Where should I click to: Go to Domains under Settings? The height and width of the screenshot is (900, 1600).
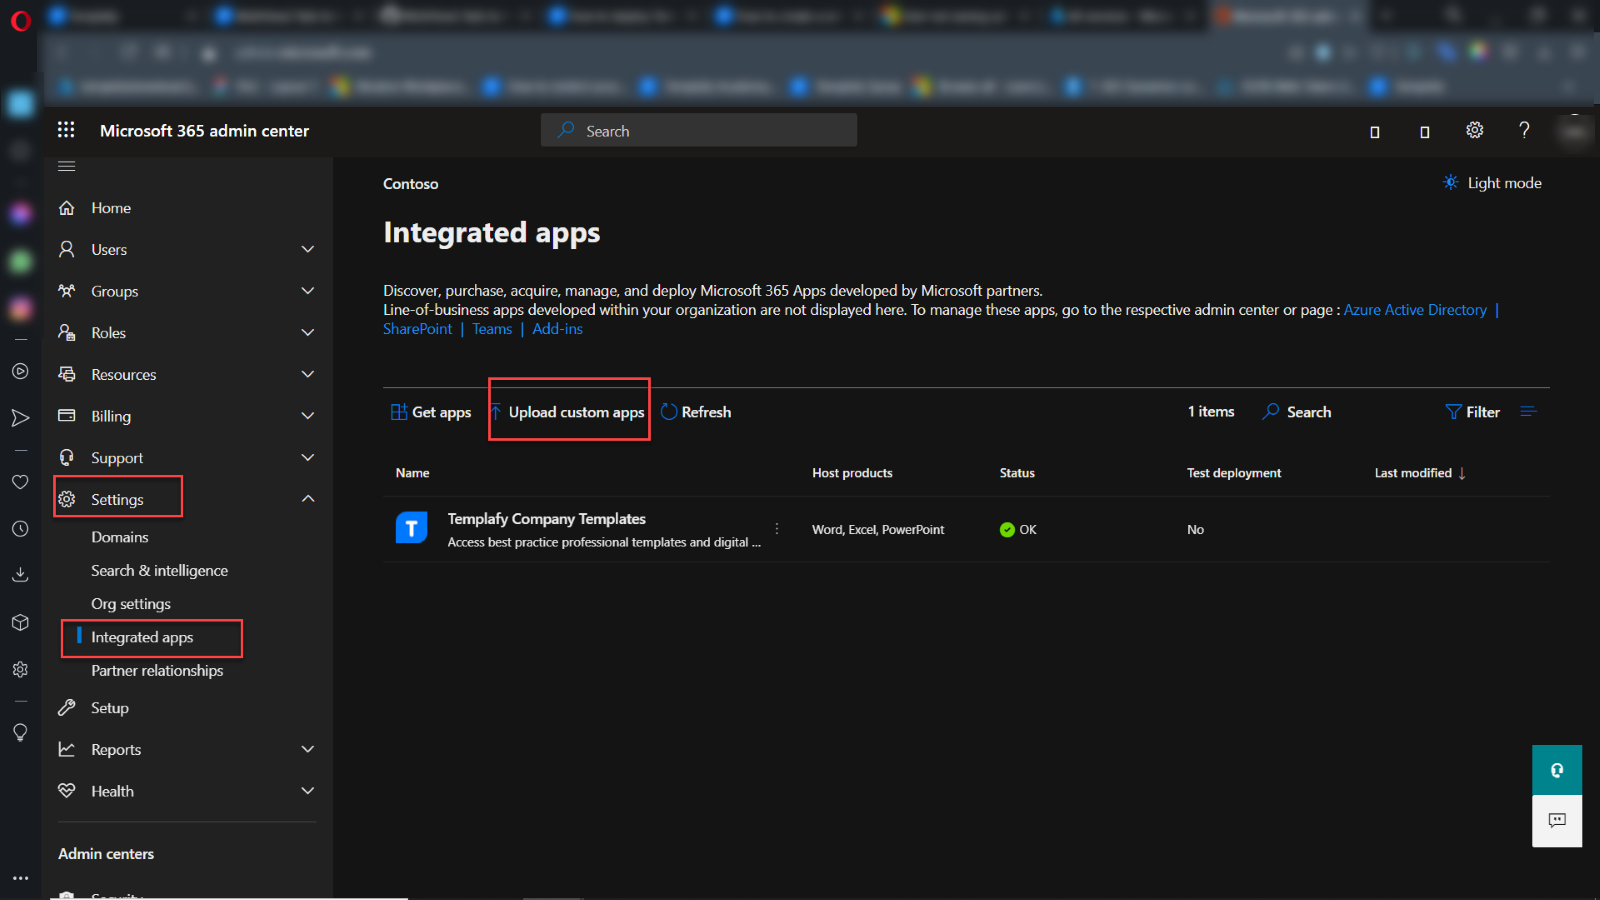120,537
